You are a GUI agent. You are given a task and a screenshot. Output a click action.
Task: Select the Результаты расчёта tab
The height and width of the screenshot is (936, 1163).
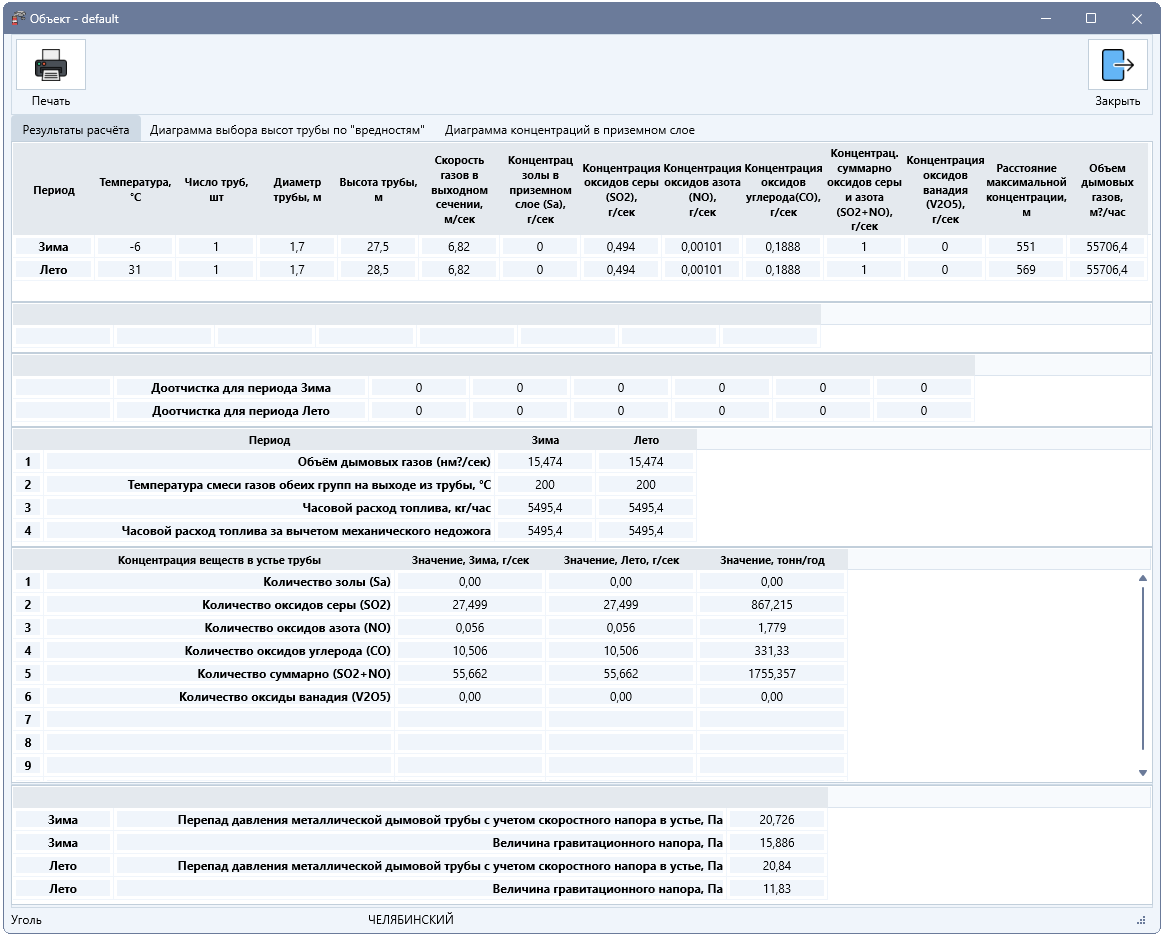(x=76, y=130)
